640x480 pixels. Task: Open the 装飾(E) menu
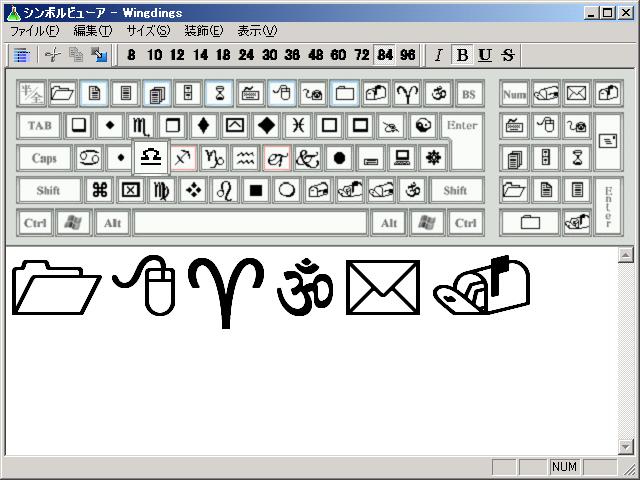204,31
